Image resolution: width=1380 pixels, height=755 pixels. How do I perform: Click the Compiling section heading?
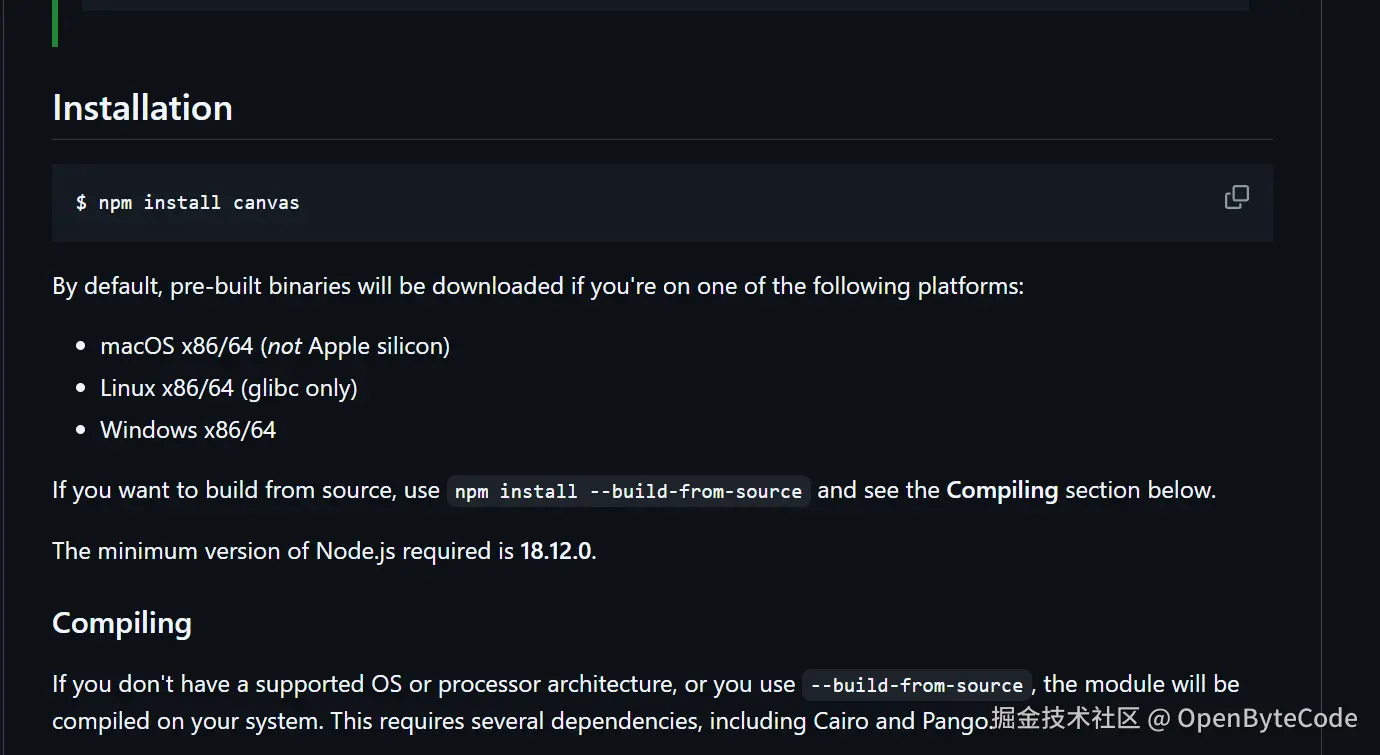pos(122,623)
